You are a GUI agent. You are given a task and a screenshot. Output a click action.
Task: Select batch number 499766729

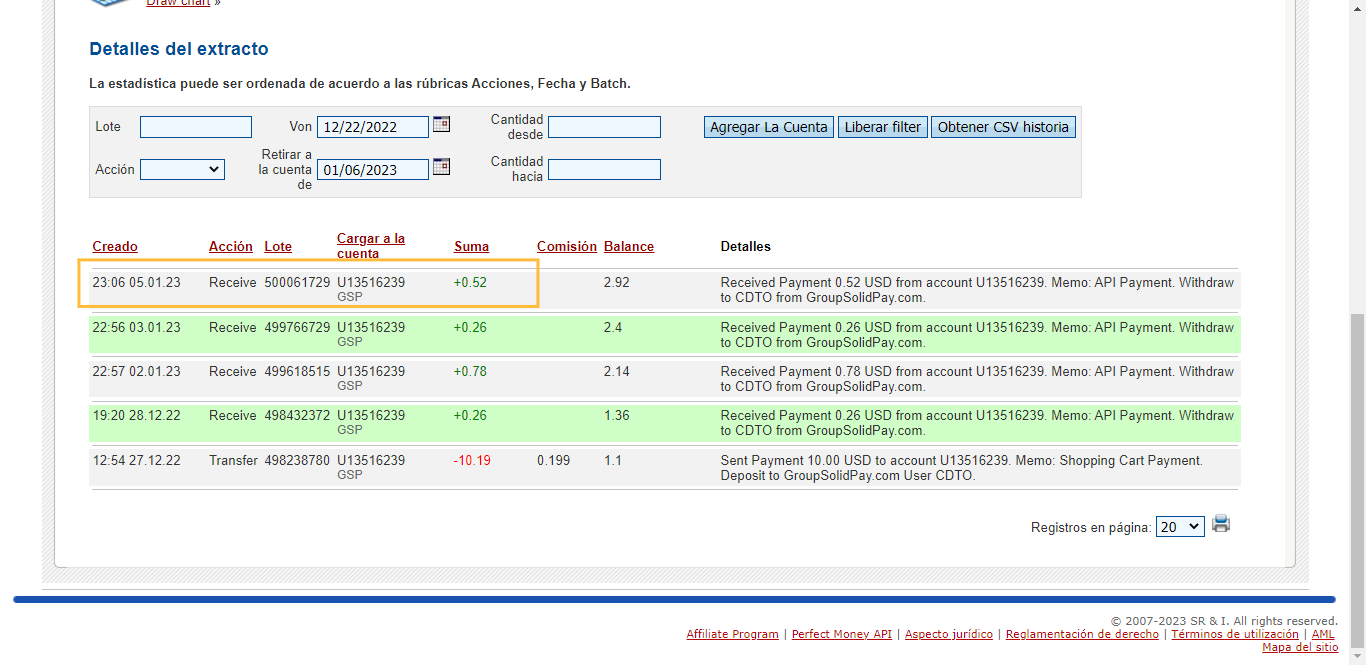[x=297, y=327]
